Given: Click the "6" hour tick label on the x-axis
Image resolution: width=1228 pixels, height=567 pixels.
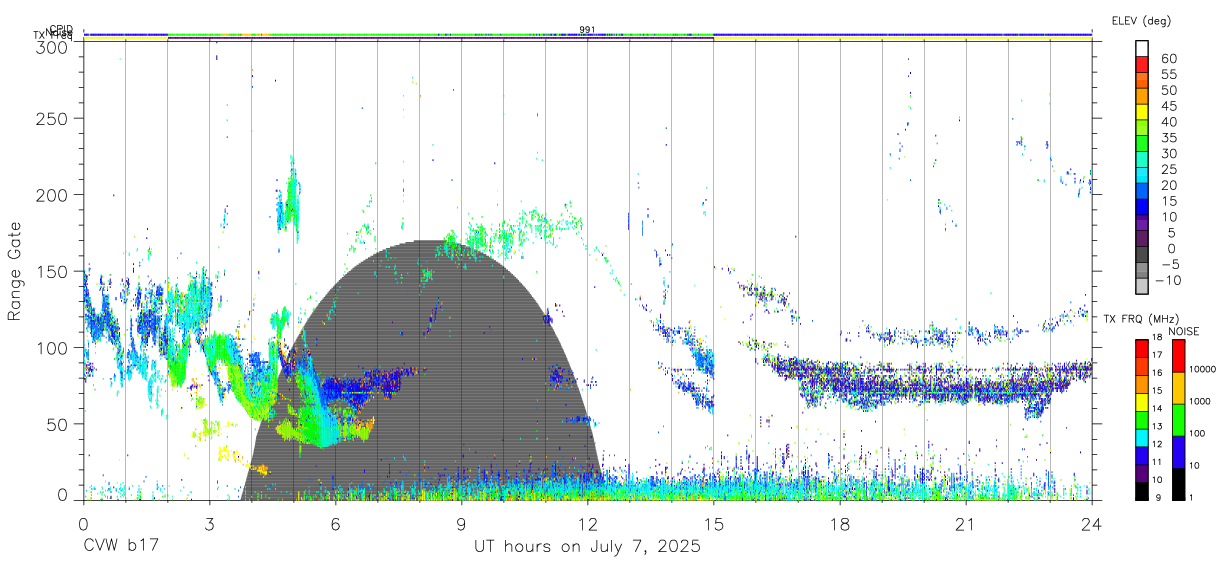Looking at the screenshot, I should pos(336,524).
